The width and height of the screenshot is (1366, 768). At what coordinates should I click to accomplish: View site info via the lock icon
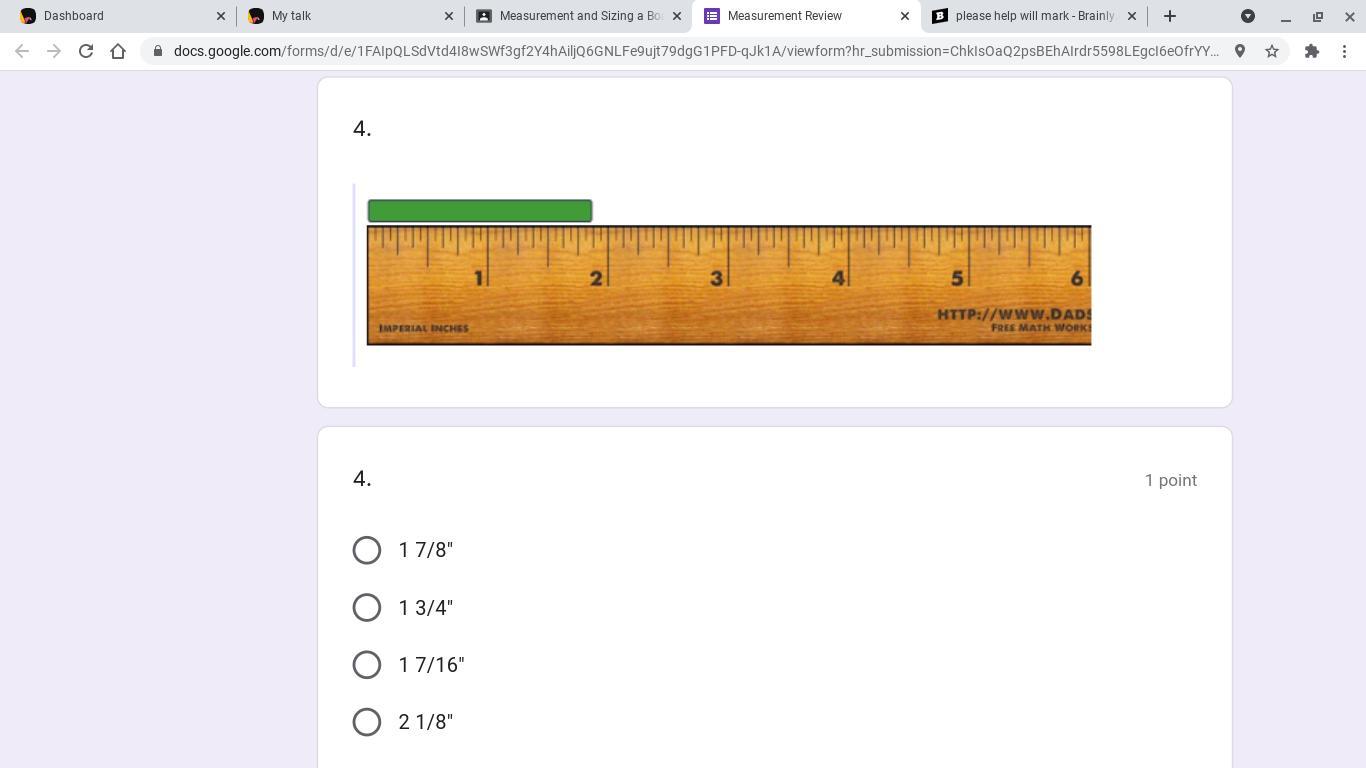tap(158, 51)
